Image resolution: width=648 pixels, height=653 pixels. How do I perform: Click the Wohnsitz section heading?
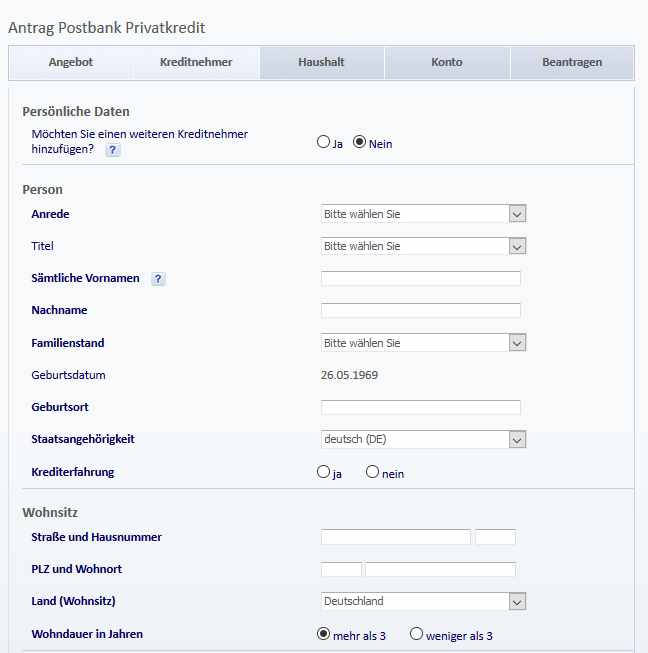(x=50, y=512)
